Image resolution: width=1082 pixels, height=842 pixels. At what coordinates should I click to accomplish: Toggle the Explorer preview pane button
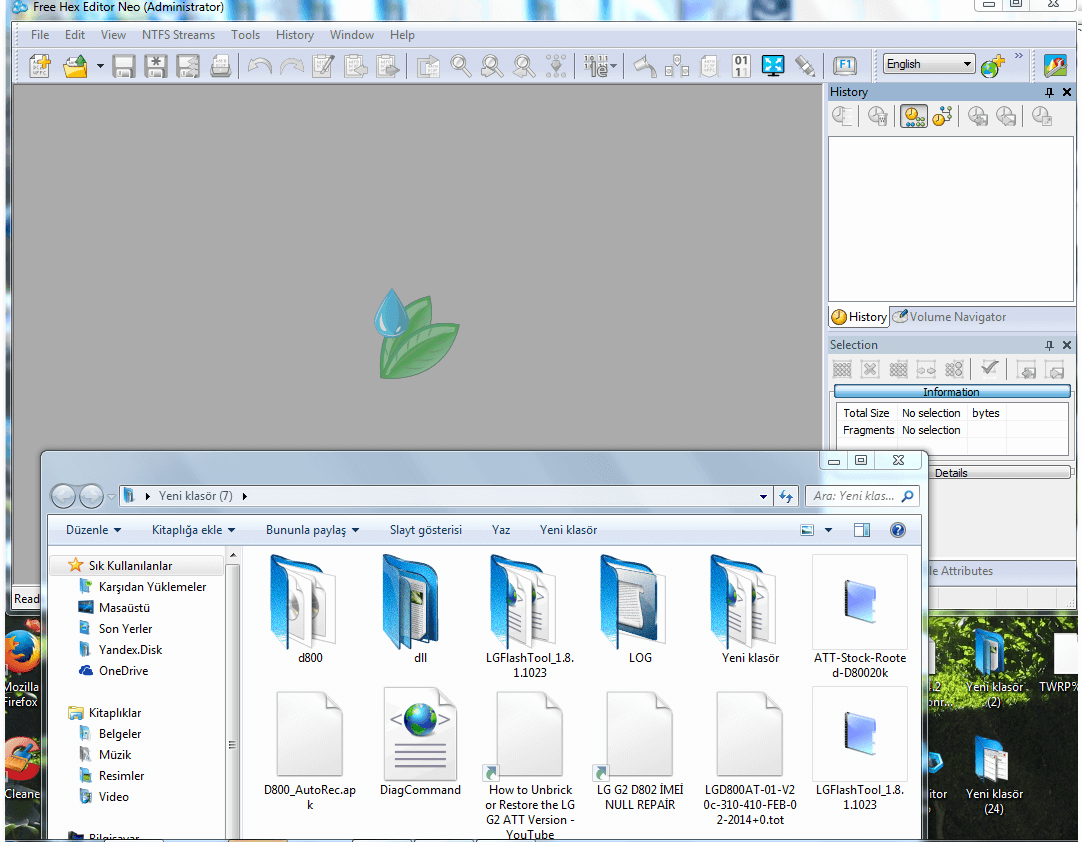click(x=862, y=530)
